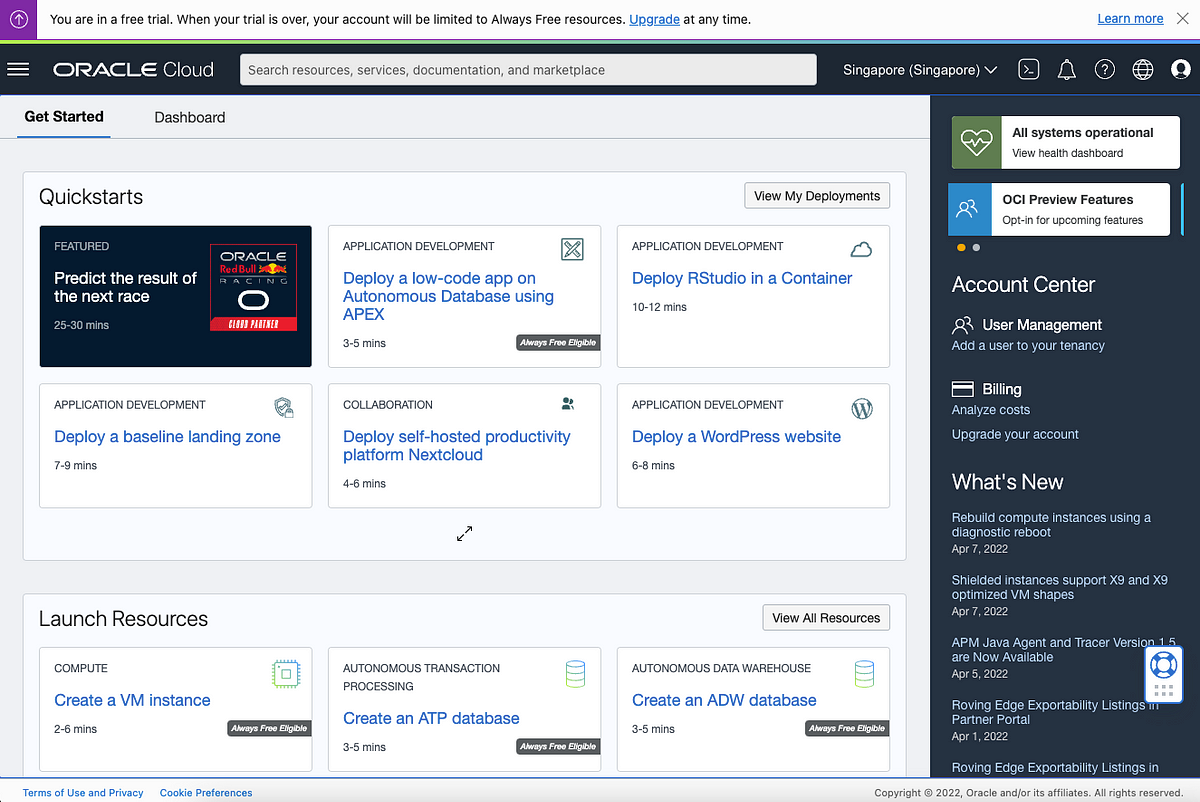Click the User Management people icon

coord(962,325)
